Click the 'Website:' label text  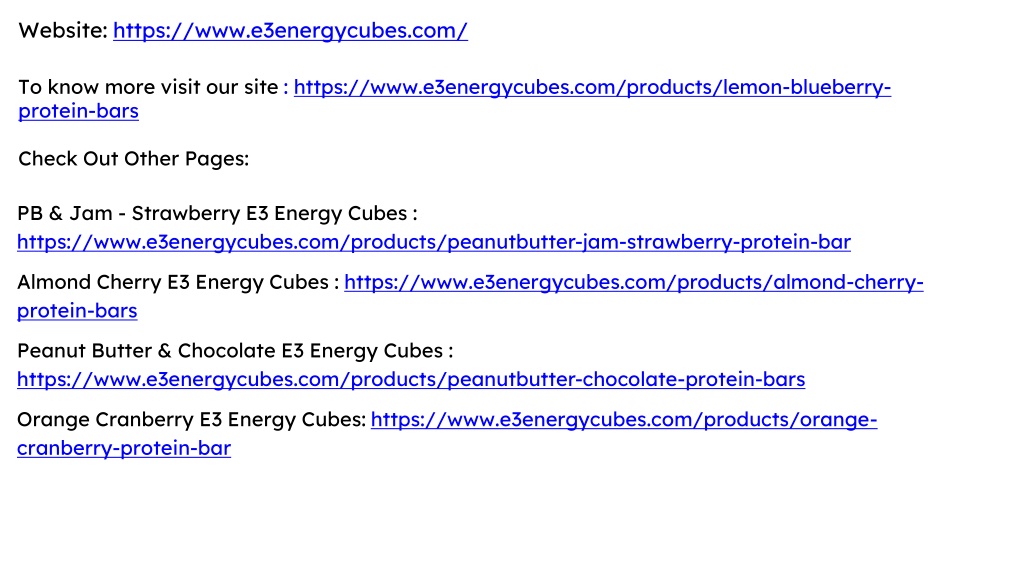(x=63, y=31)
